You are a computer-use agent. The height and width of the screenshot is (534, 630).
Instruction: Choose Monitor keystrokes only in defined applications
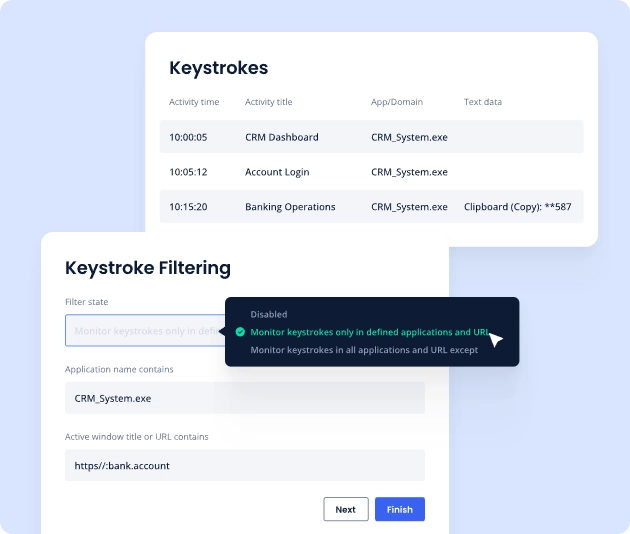[370, 332]
